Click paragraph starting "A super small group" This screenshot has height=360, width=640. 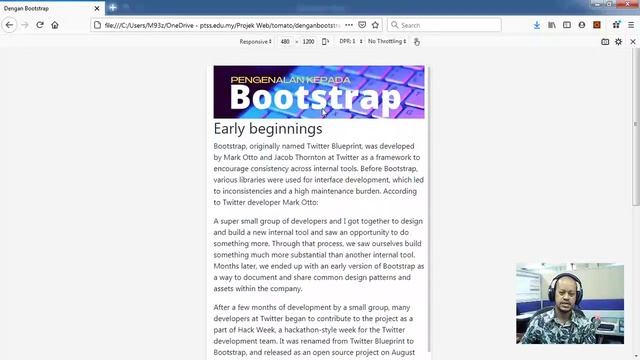click(x=319, y=255)
